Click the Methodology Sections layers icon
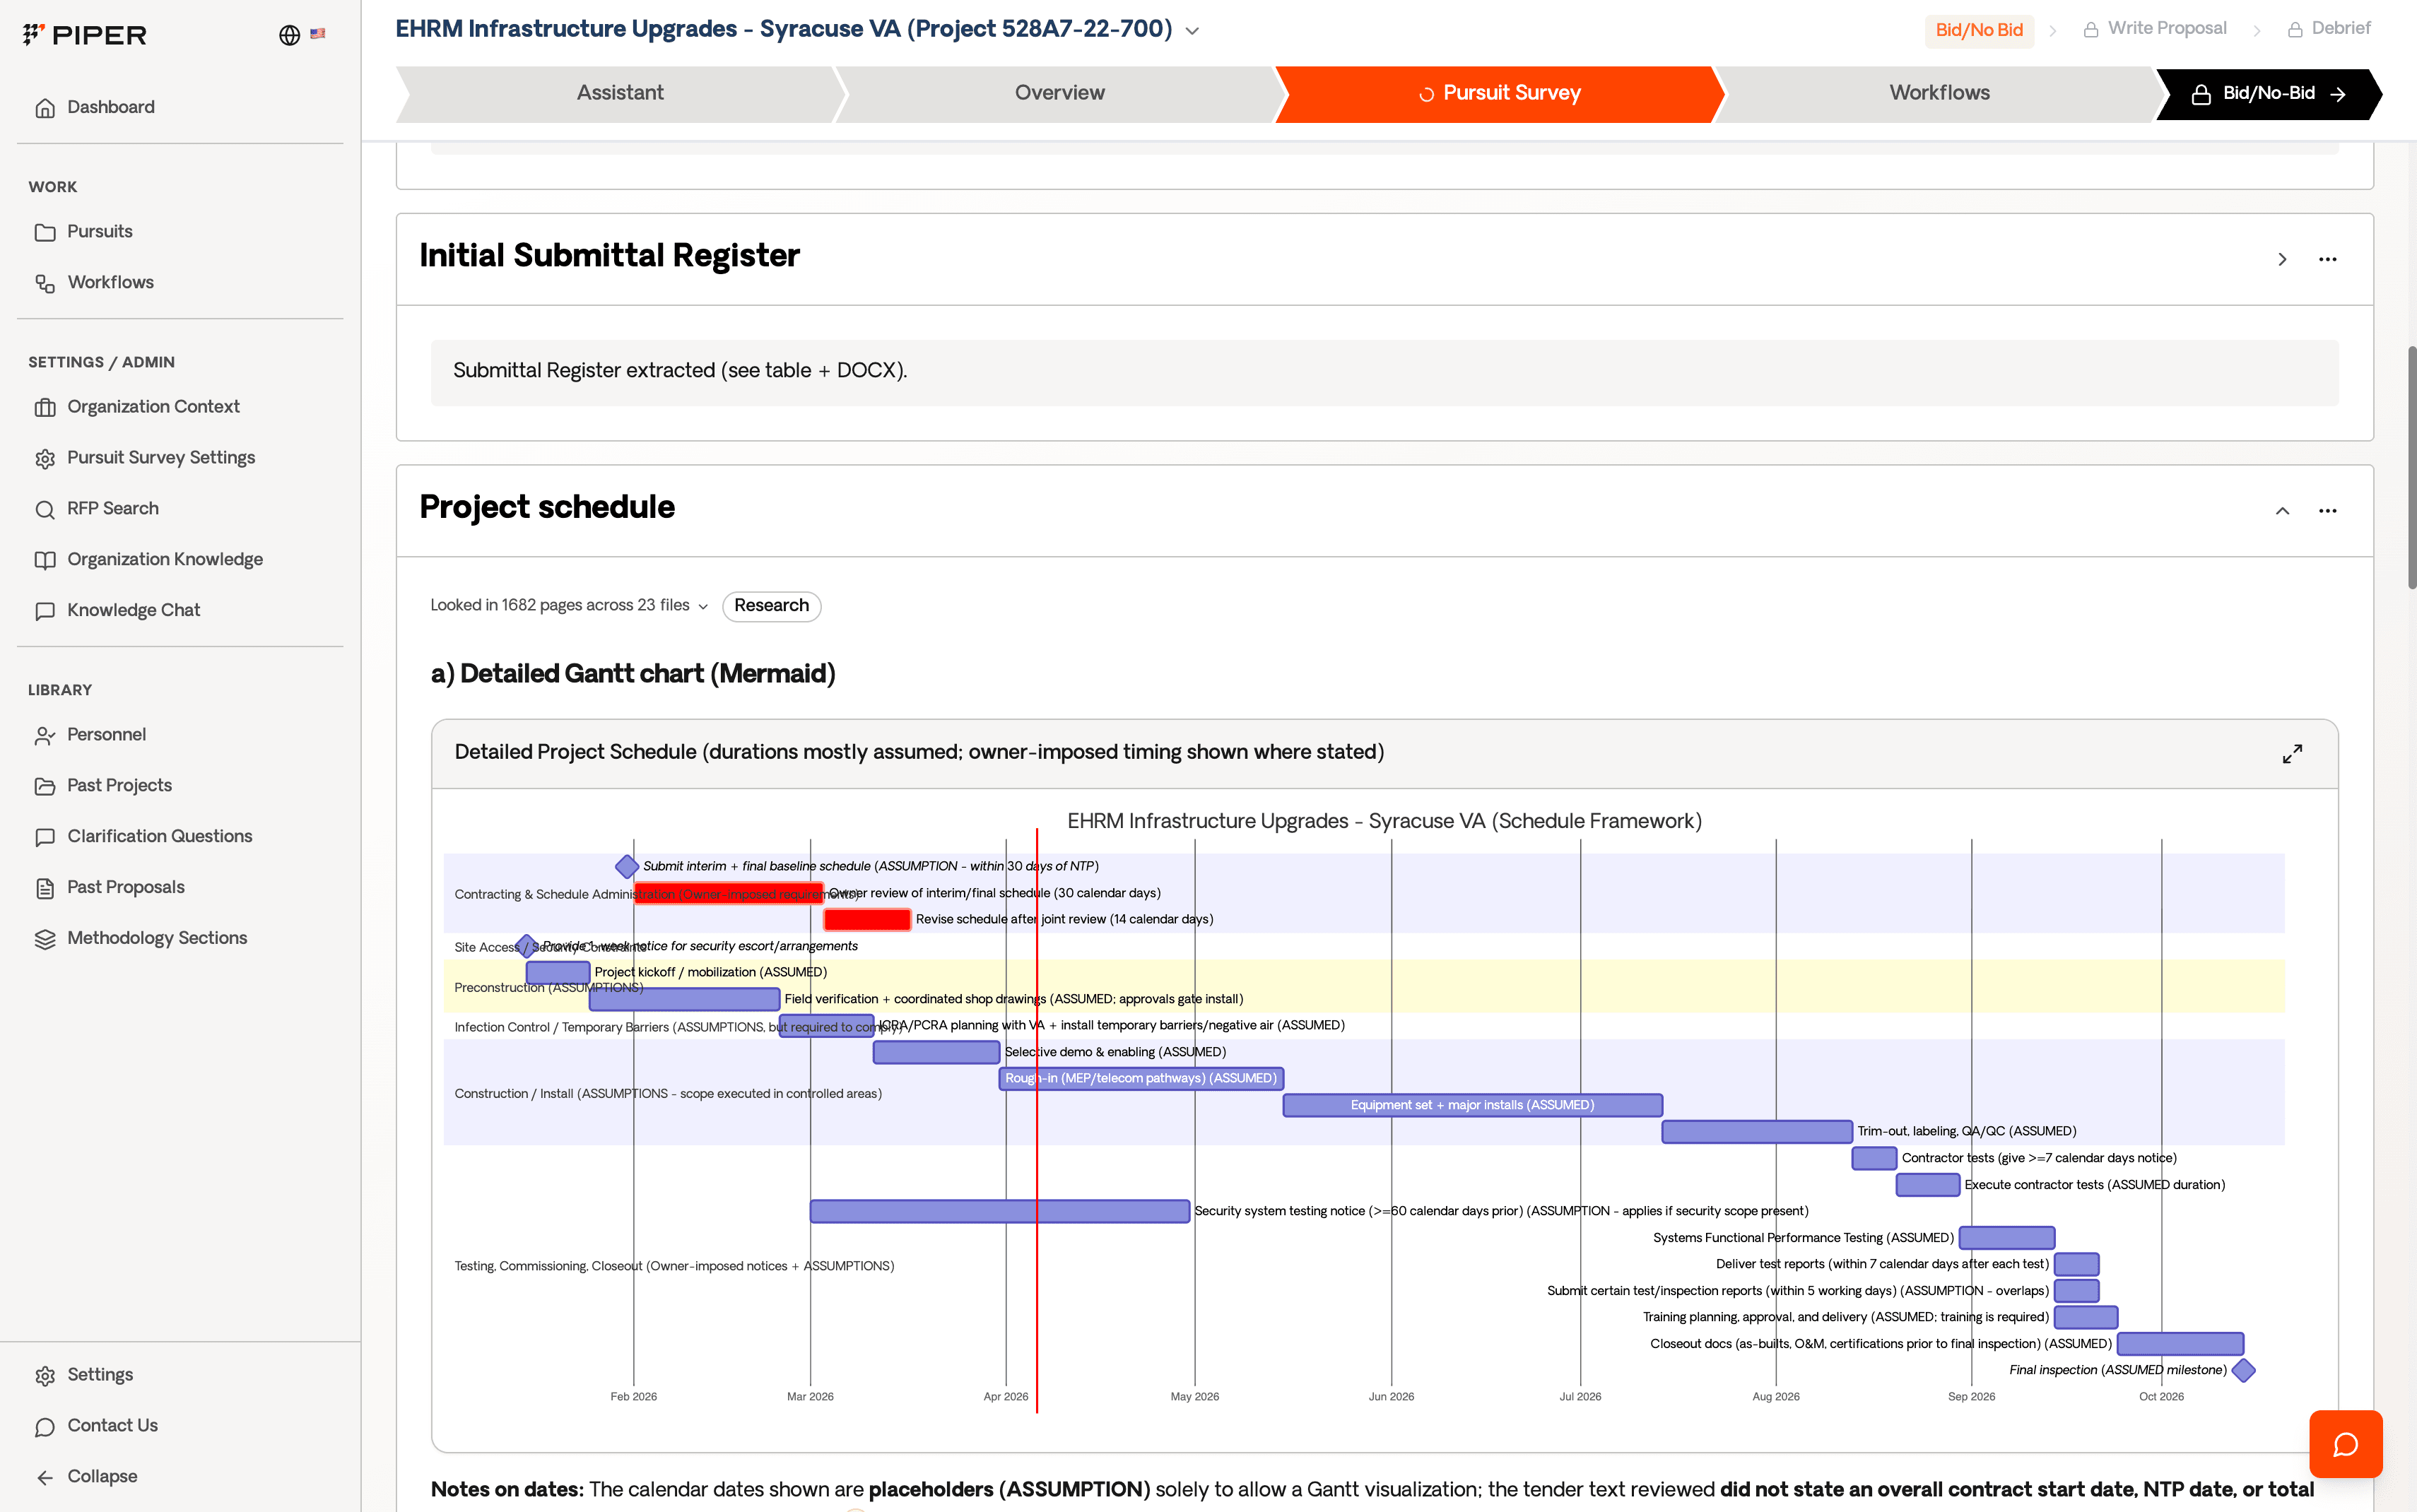2417x1512 pixels. (x=45, y=939)
